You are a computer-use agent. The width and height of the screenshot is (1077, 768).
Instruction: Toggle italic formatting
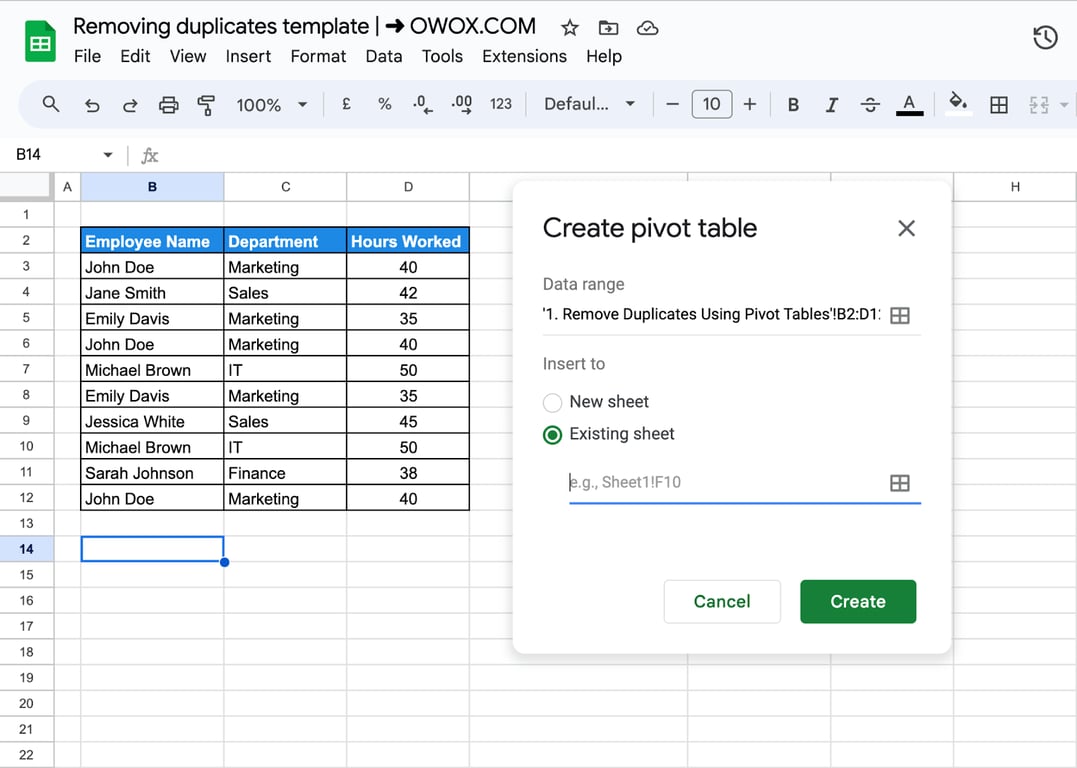point(832,104)
